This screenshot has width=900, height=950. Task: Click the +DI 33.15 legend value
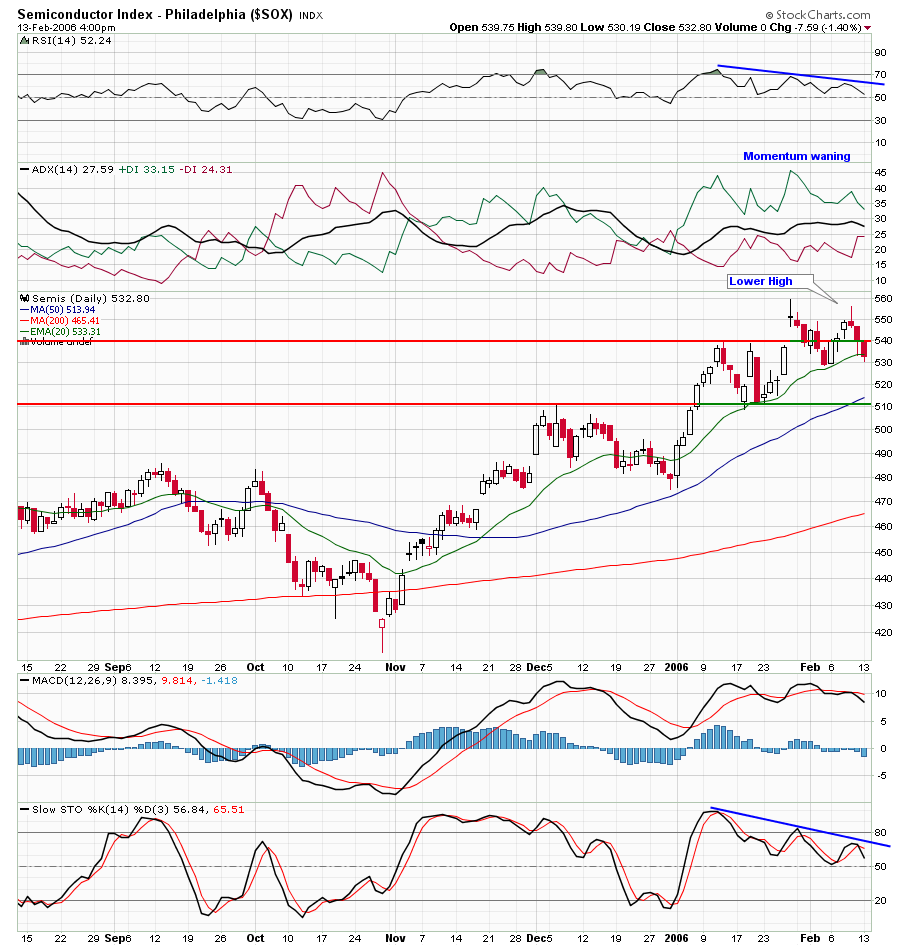tap(145, 170)
